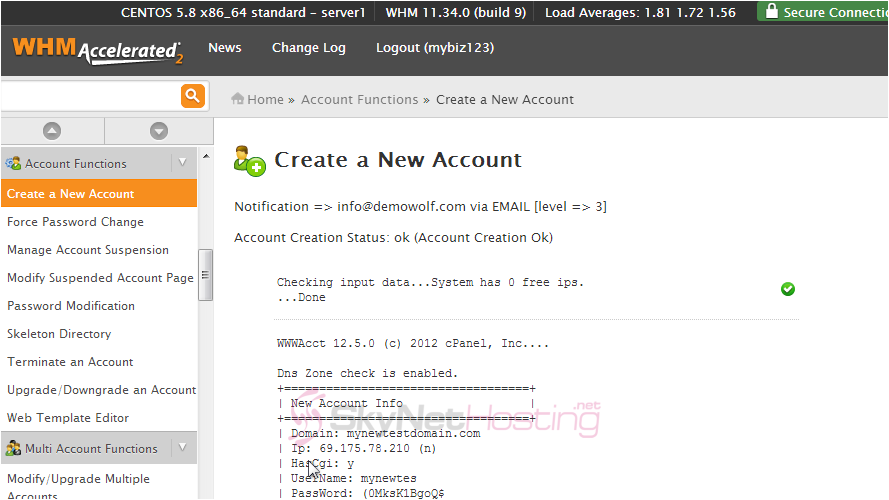This screenshot has width=889, height=500.
Task: Click the Notification info@demowolf.com line
Action: (421, 206)
